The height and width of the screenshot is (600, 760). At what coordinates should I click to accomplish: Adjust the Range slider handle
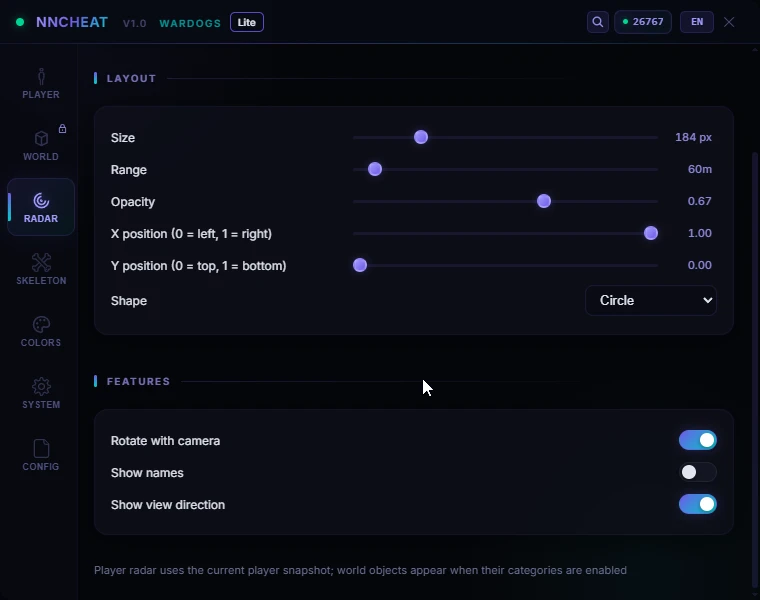(x=375, y=169)
